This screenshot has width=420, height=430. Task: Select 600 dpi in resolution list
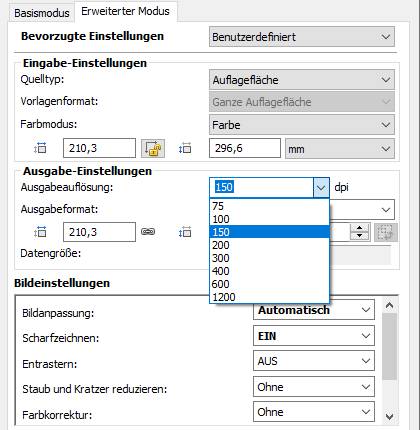coord(269,284)
